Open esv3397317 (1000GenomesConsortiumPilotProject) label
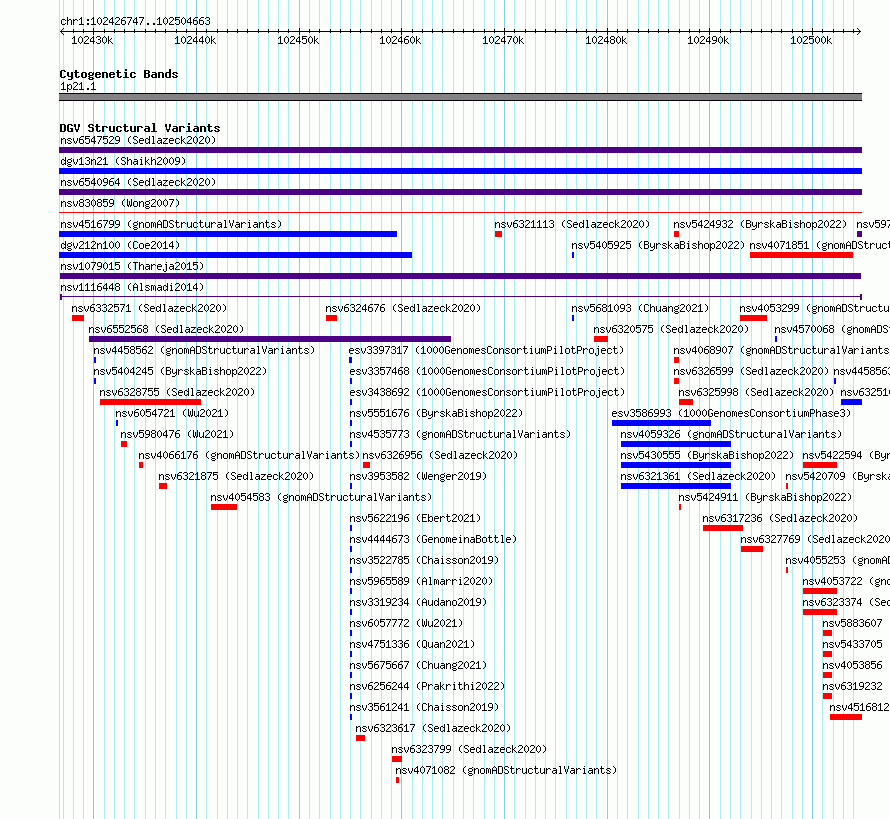 (x=486, y=350)
